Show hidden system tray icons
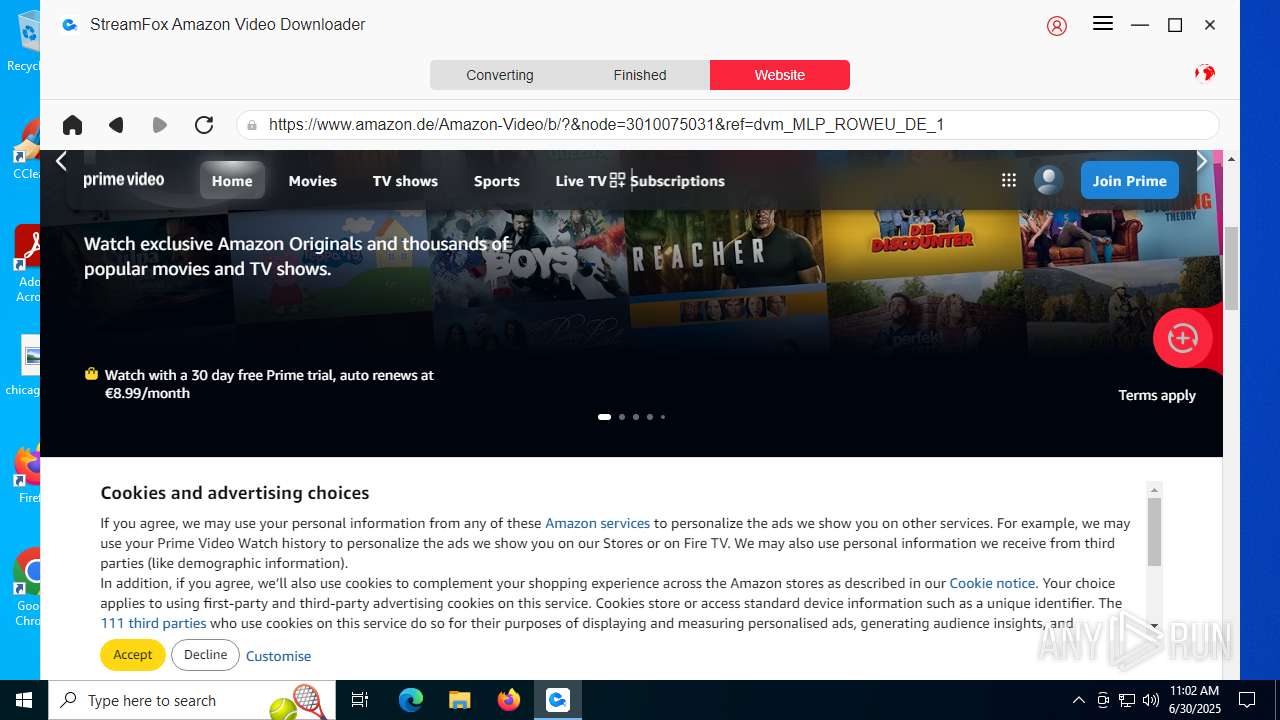Screen dimensions: 1280x720 coord(1078,700)
